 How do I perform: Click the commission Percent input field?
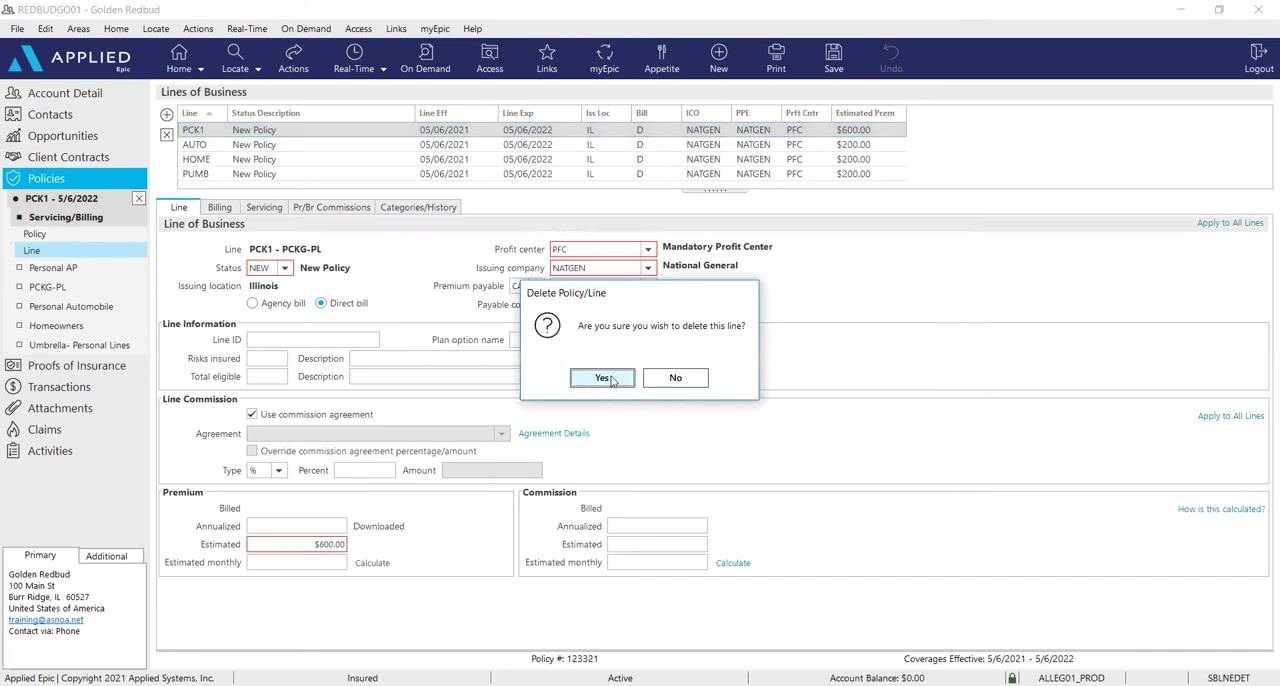(364, 470)
